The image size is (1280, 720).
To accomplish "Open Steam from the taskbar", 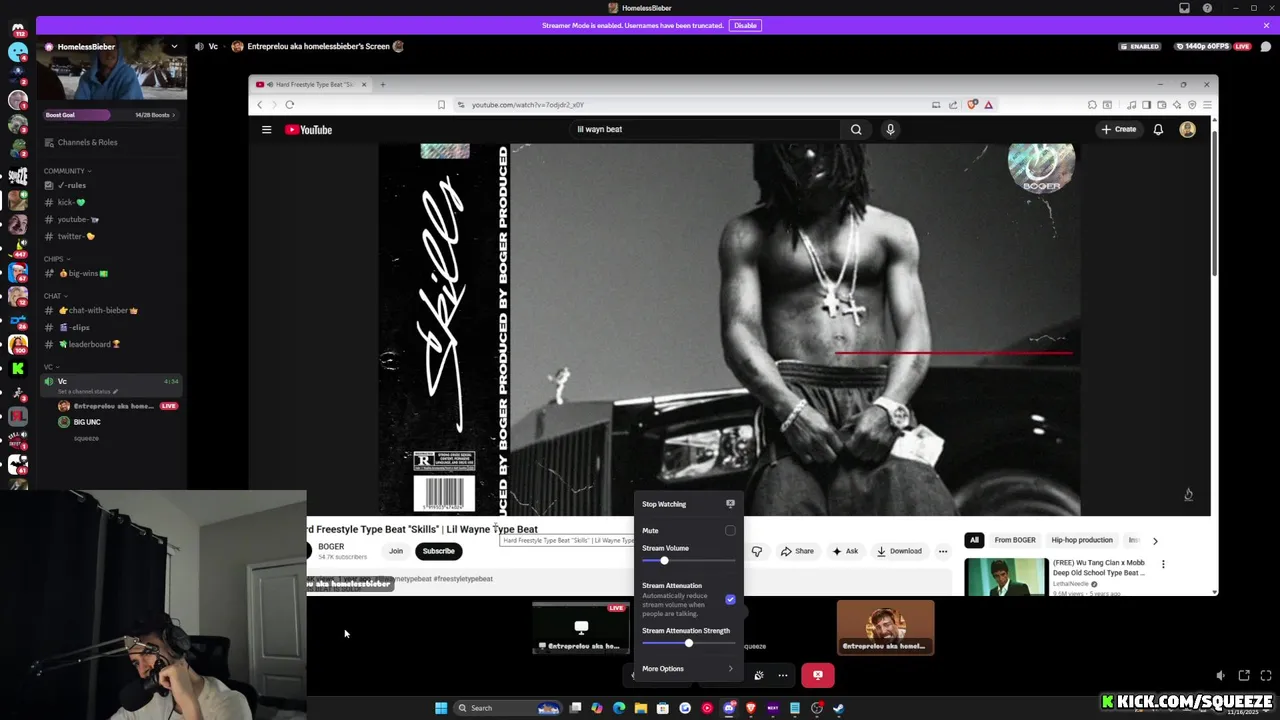I will click(x=838, y=708).
